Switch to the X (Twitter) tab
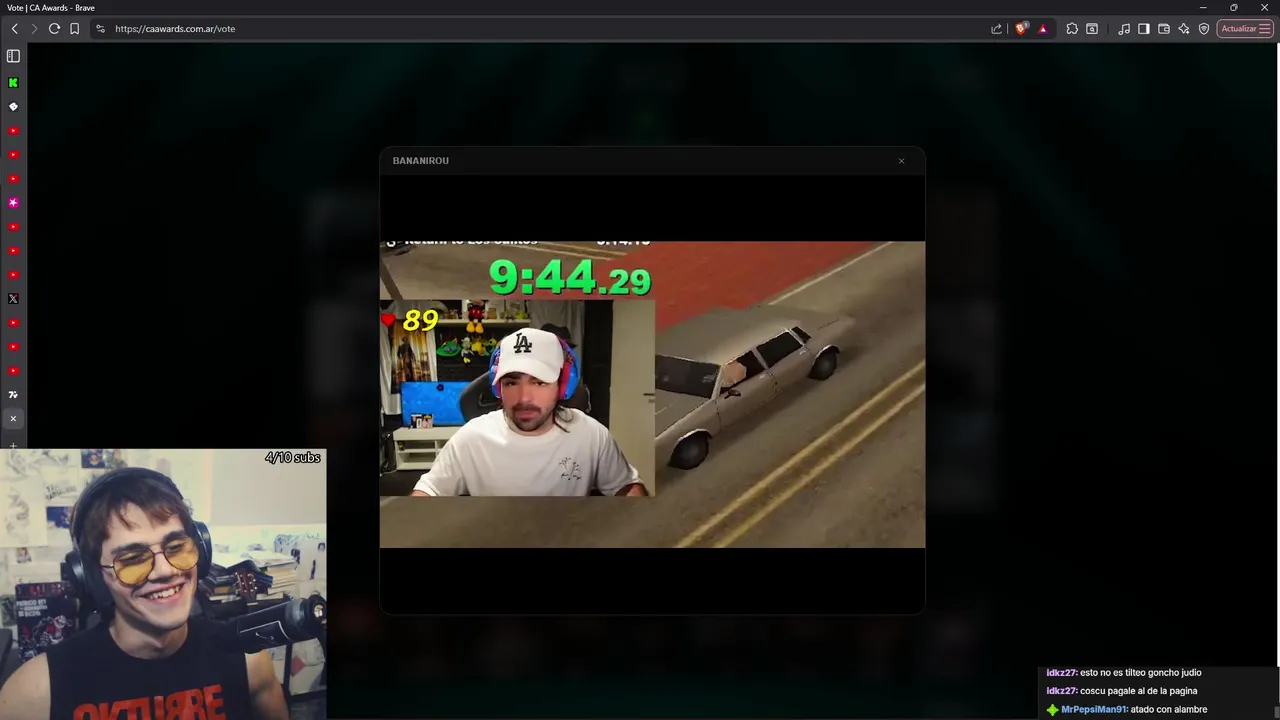This screenshot has height=720, width=1280. click(x=13, y=299)
